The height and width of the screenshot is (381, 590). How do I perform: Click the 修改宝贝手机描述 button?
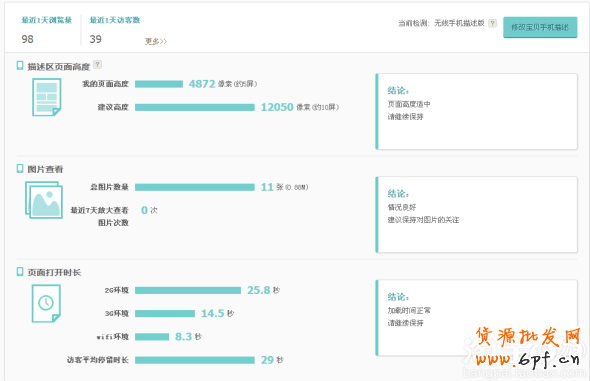540,27
